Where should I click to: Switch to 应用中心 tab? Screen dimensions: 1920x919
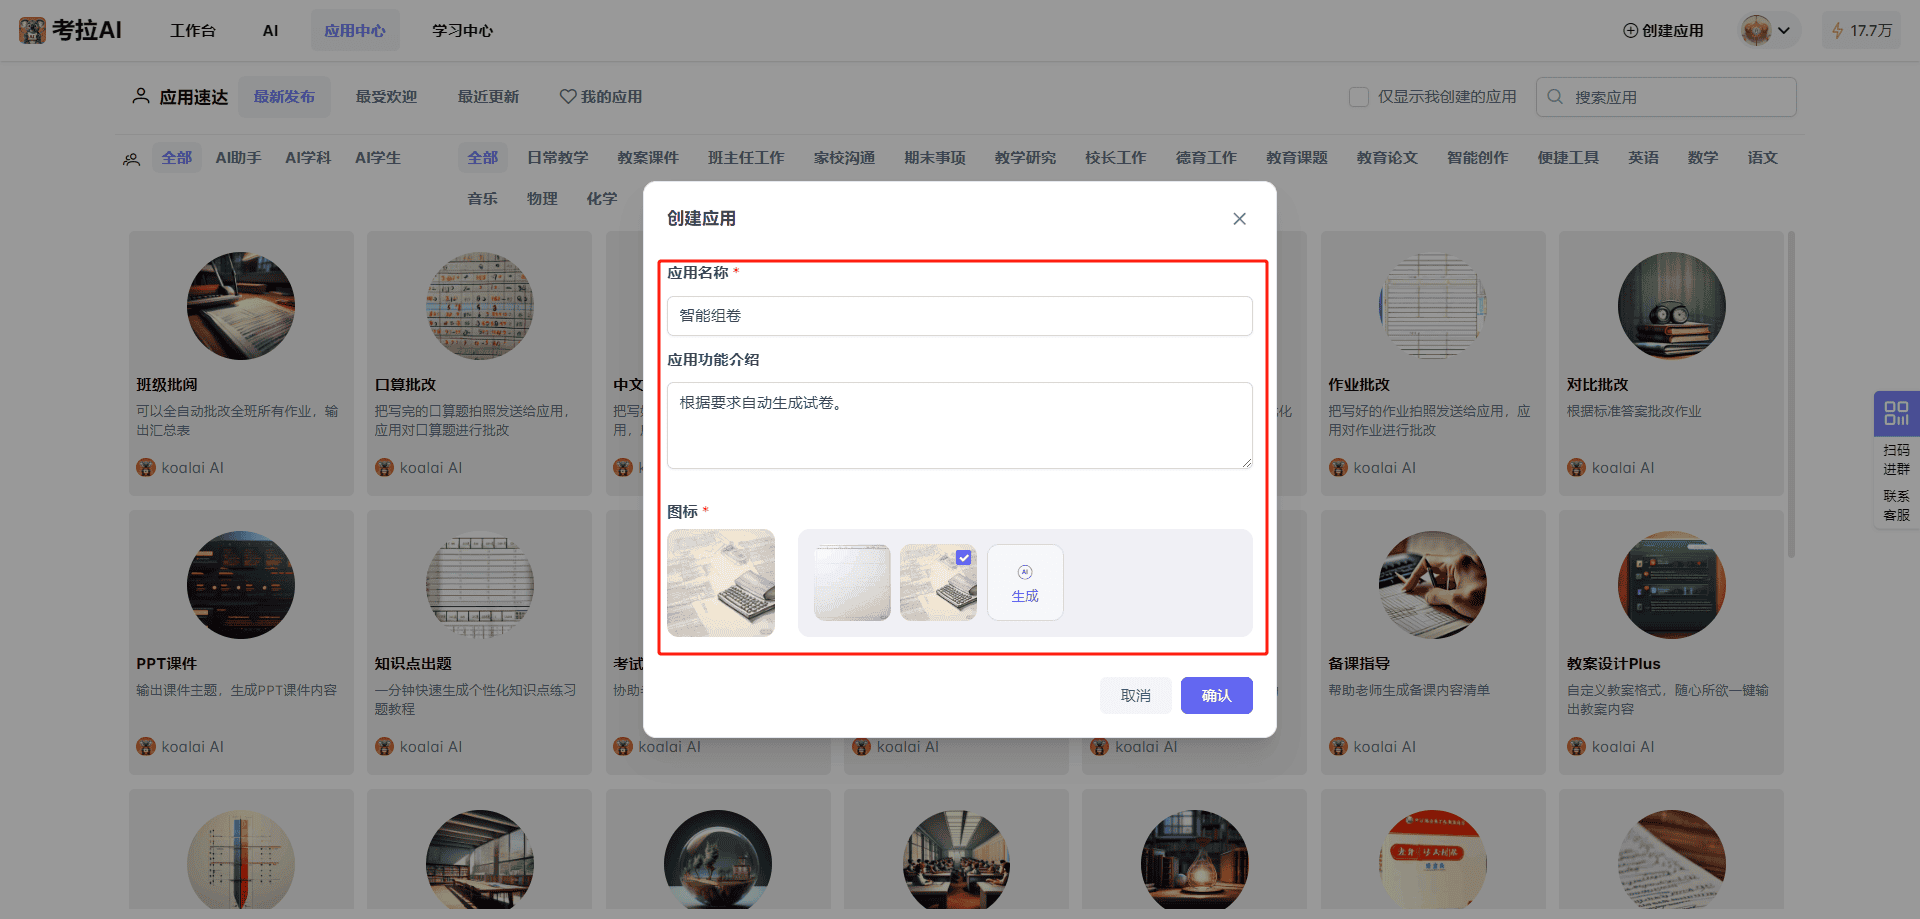pyautogui.click(x=355, y=31)
